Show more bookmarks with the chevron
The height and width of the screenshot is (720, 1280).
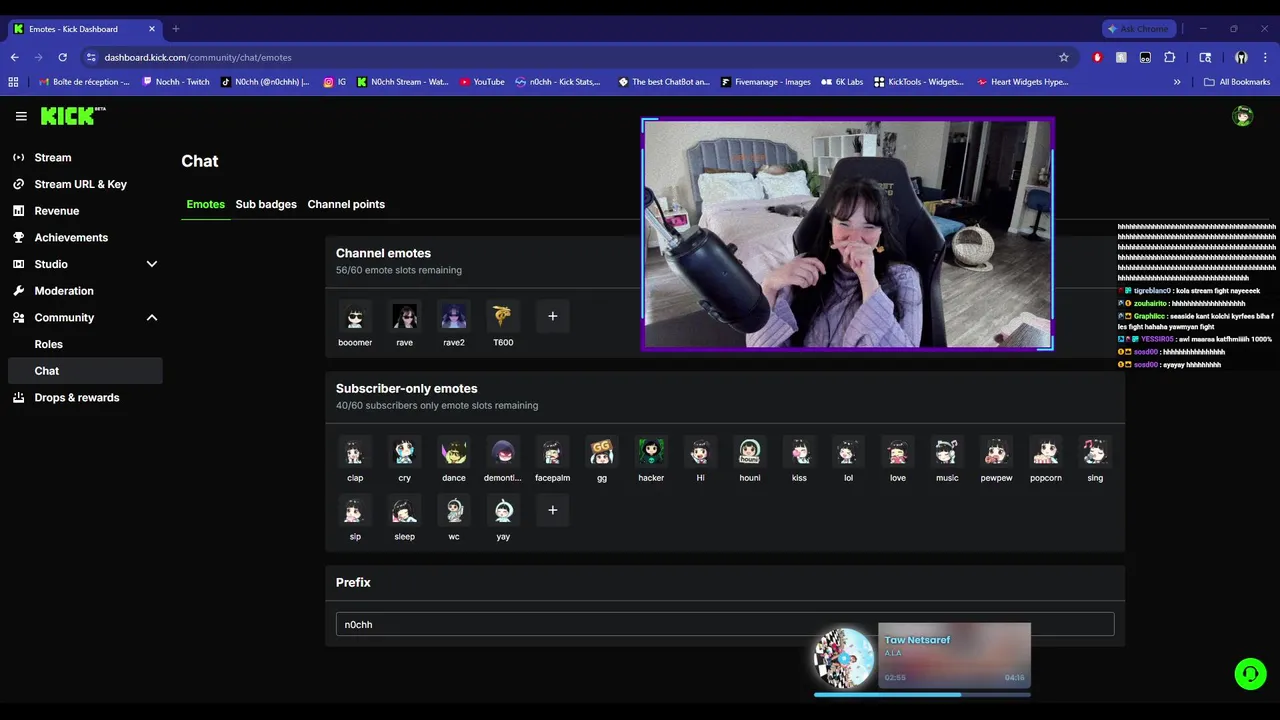click(x=1177, y=82)
